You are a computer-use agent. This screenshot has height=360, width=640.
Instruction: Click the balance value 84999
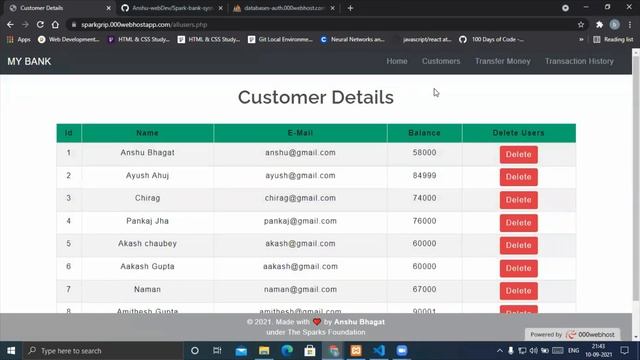[x=424, y=176]
